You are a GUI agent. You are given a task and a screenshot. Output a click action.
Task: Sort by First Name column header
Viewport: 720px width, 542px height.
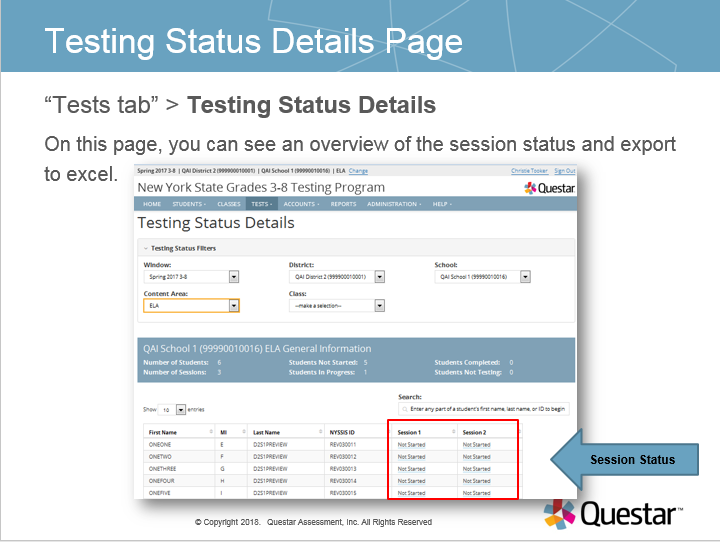pyautogui.click(x=179, y=432)
